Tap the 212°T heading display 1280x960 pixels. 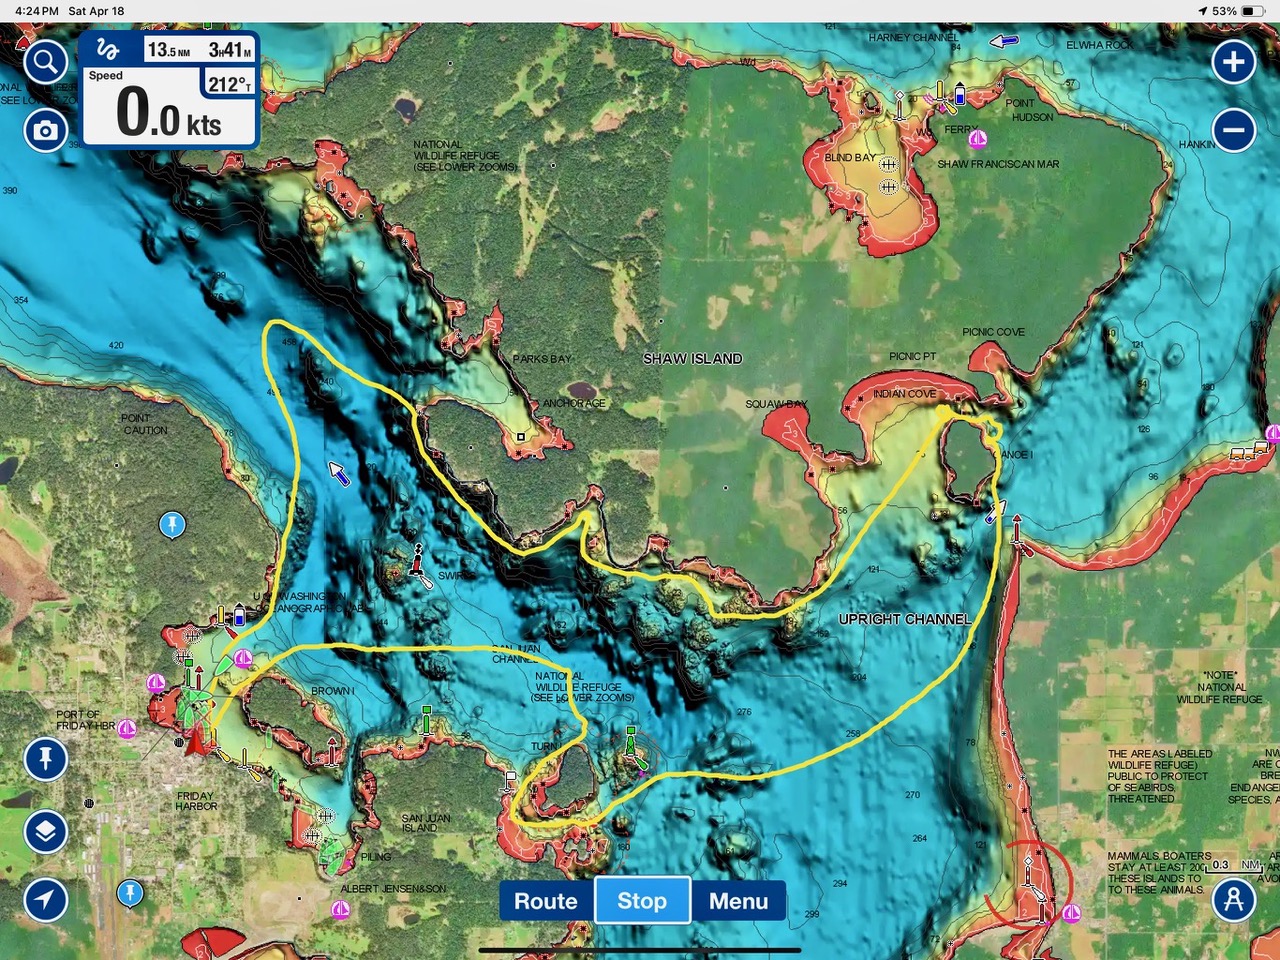(x=229, y=84)
